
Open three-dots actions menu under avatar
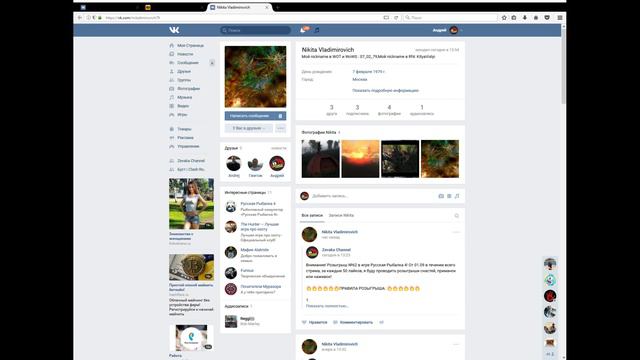[x=280, y=128]
